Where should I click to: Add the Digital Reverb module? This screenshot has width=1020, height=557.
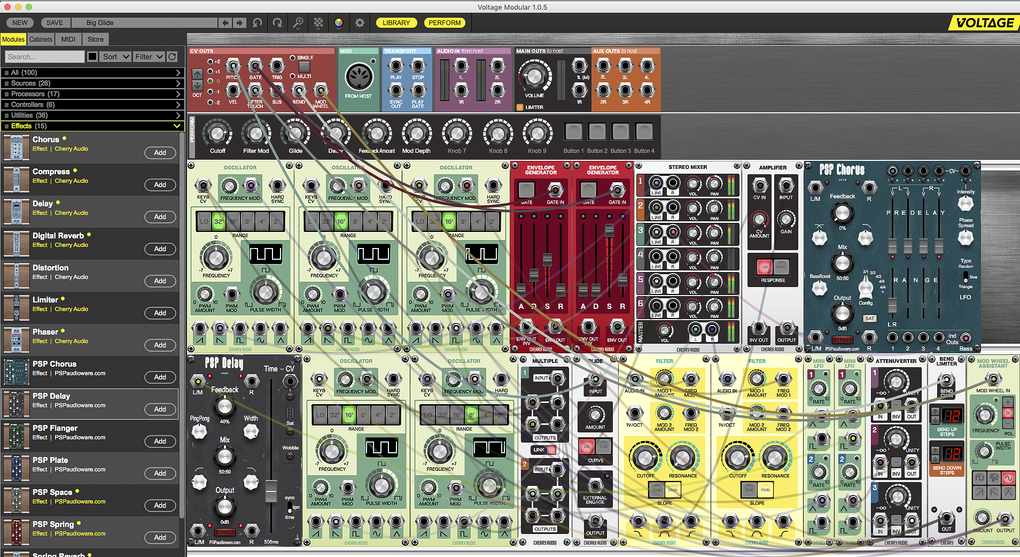pos(160,249)
